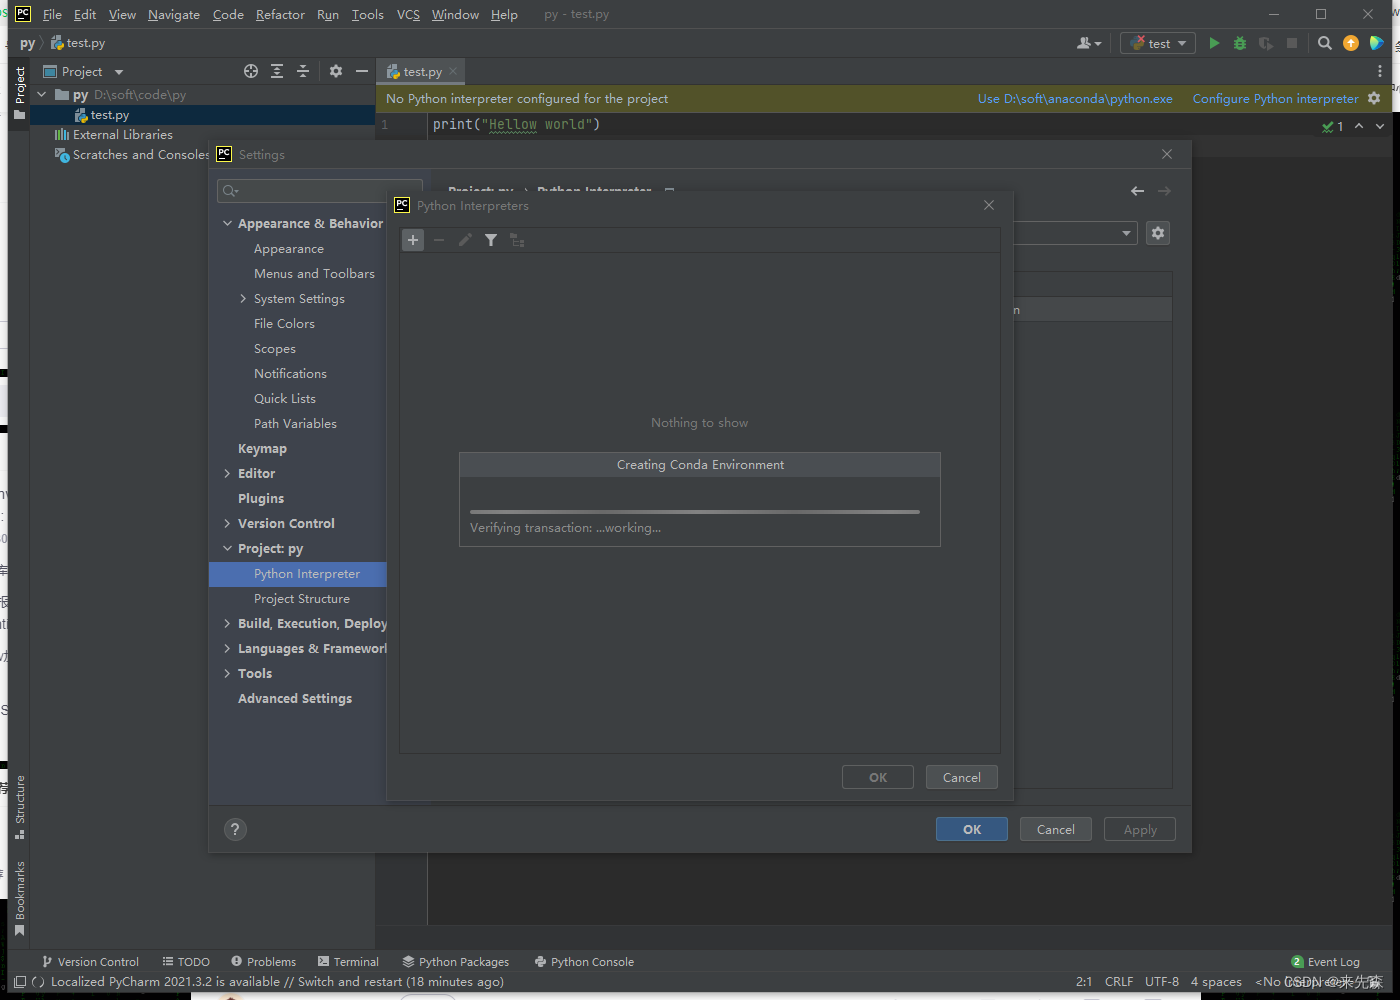Open the VCS menu
1400x1000 pixels.
click(408, 14)
